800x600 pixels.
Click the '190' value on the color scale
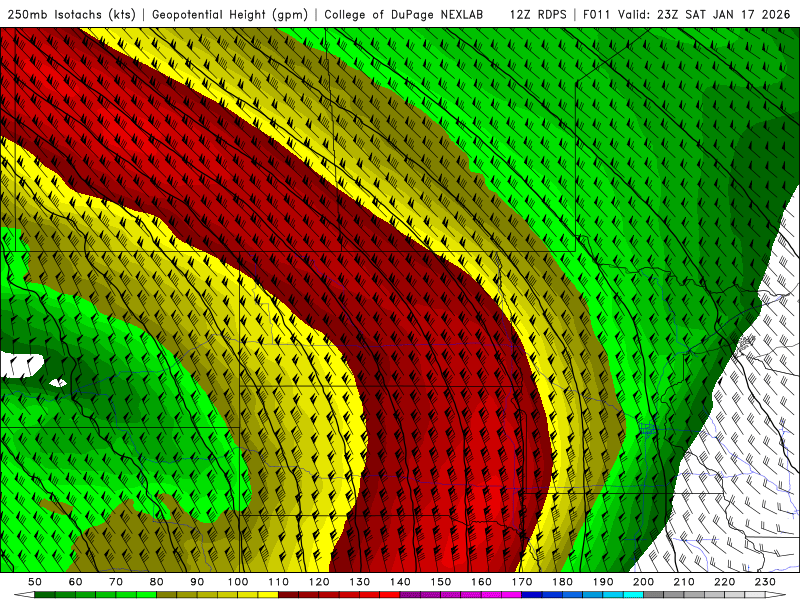[603, 582]
